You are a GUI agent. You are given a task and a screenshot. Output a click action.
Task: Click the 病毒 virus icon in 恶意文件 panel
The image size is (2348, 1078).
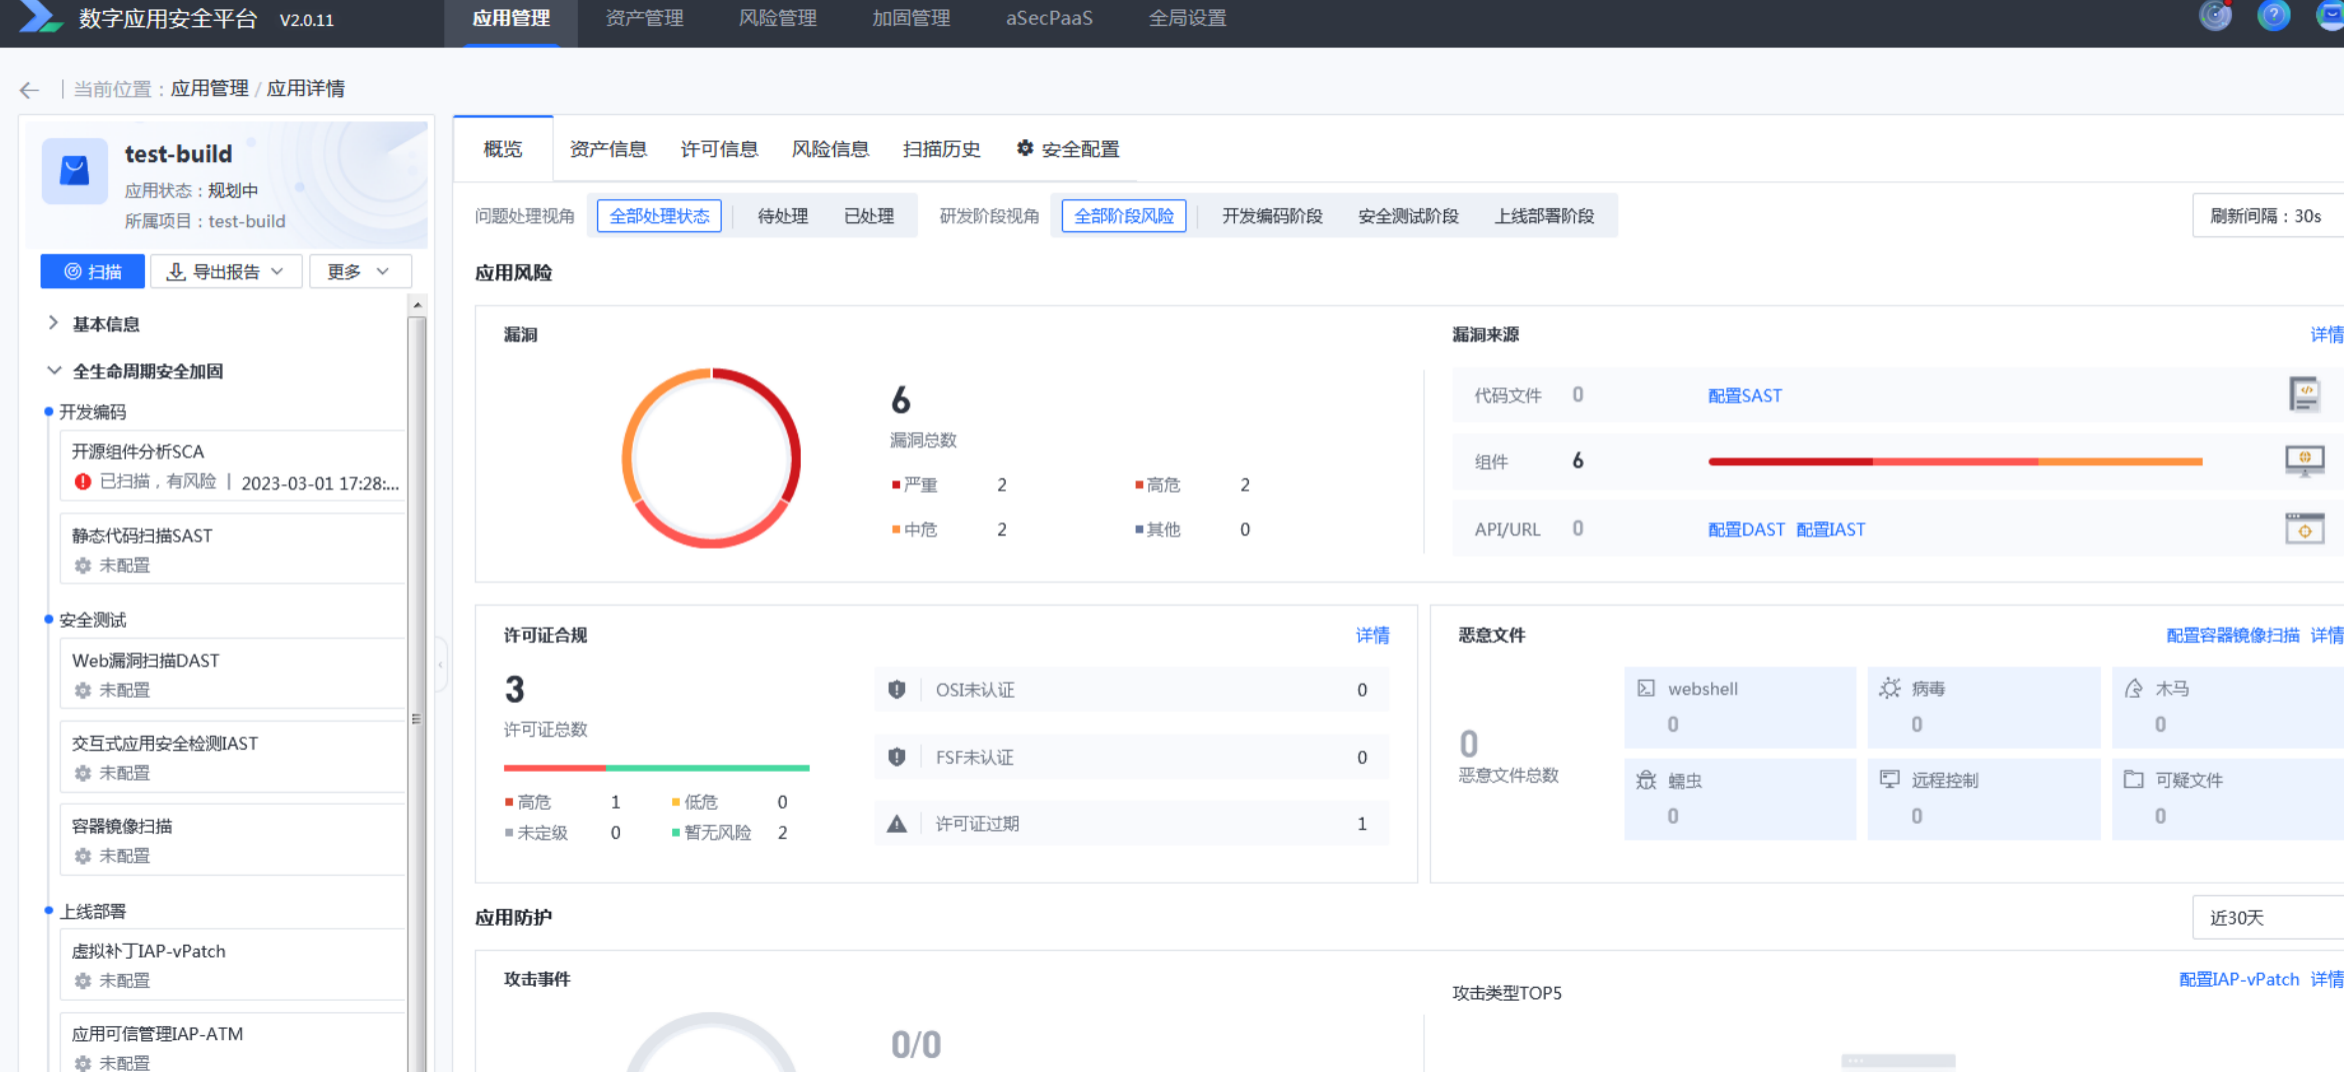coord(1890,688)
